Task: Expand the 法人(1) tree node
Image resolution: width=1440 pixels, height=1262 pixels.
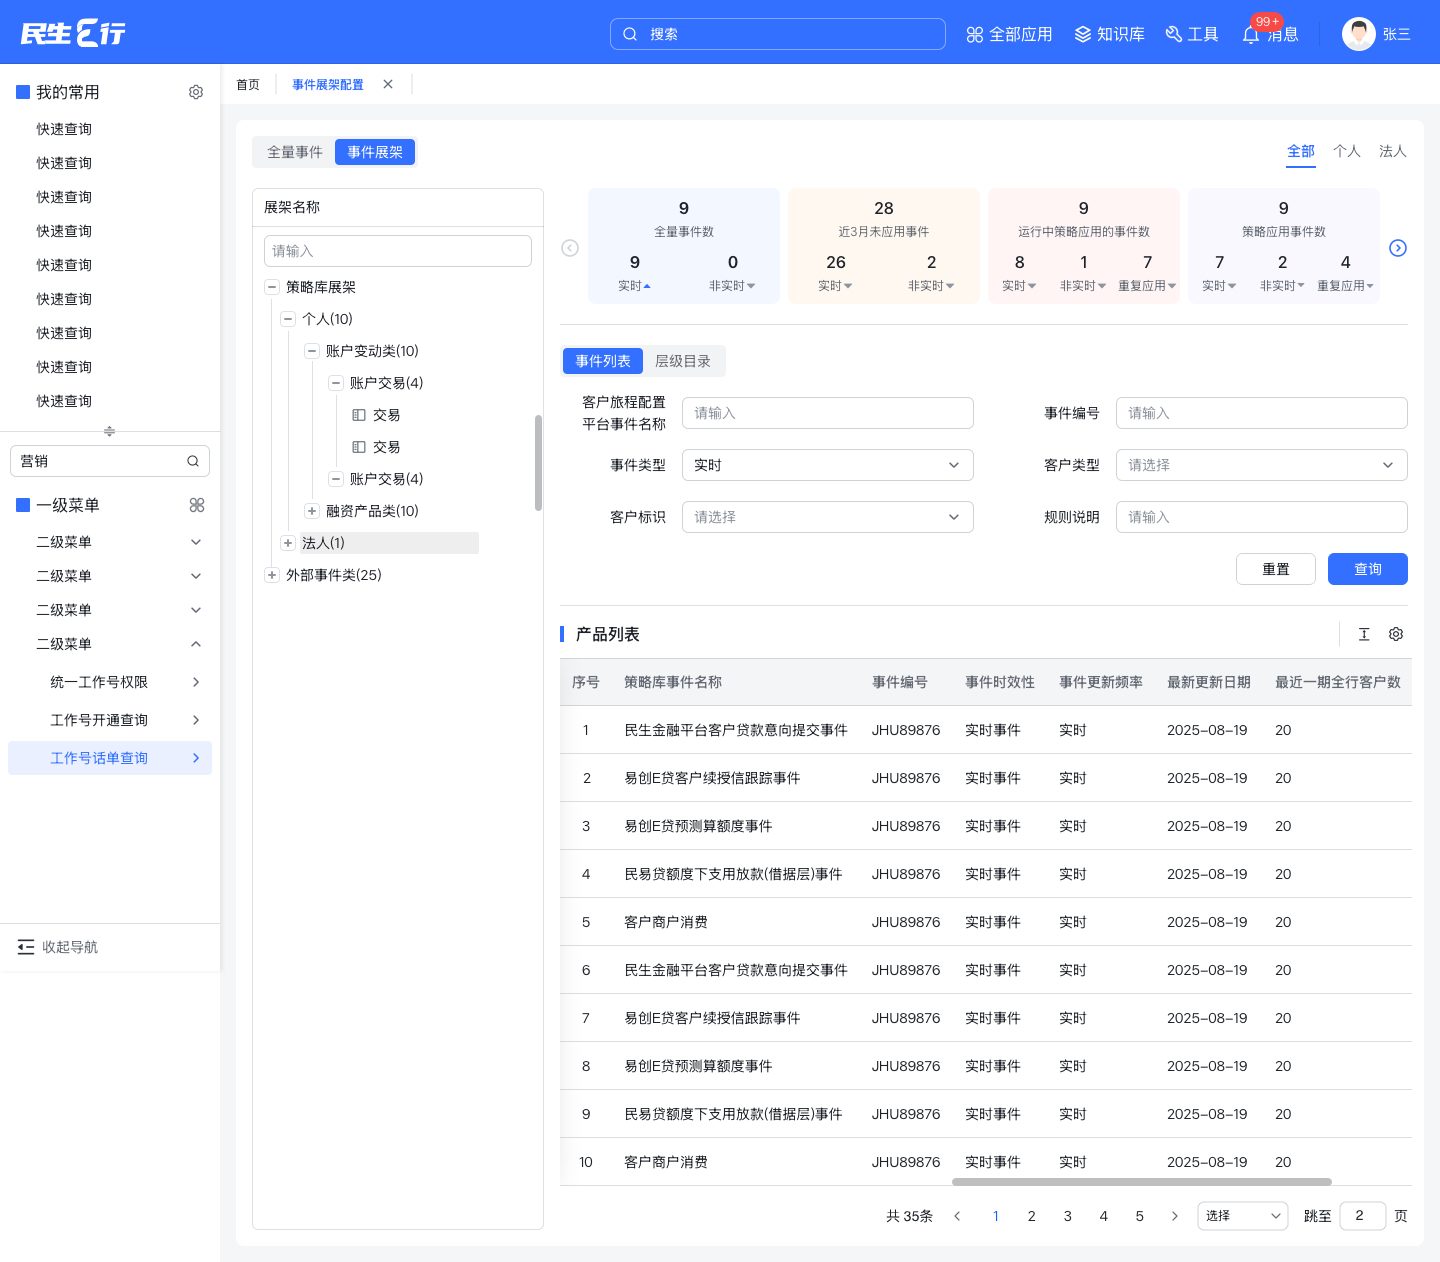Action: (288, 543)
